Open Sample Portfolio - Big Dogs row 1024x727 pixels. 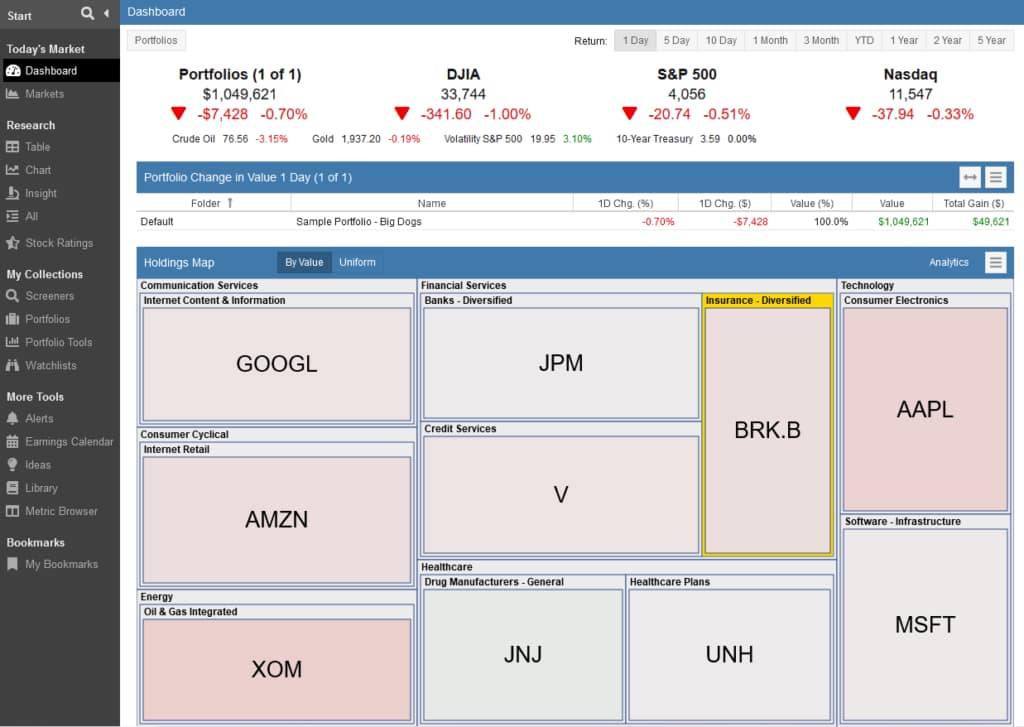click(x=575, y=221)
